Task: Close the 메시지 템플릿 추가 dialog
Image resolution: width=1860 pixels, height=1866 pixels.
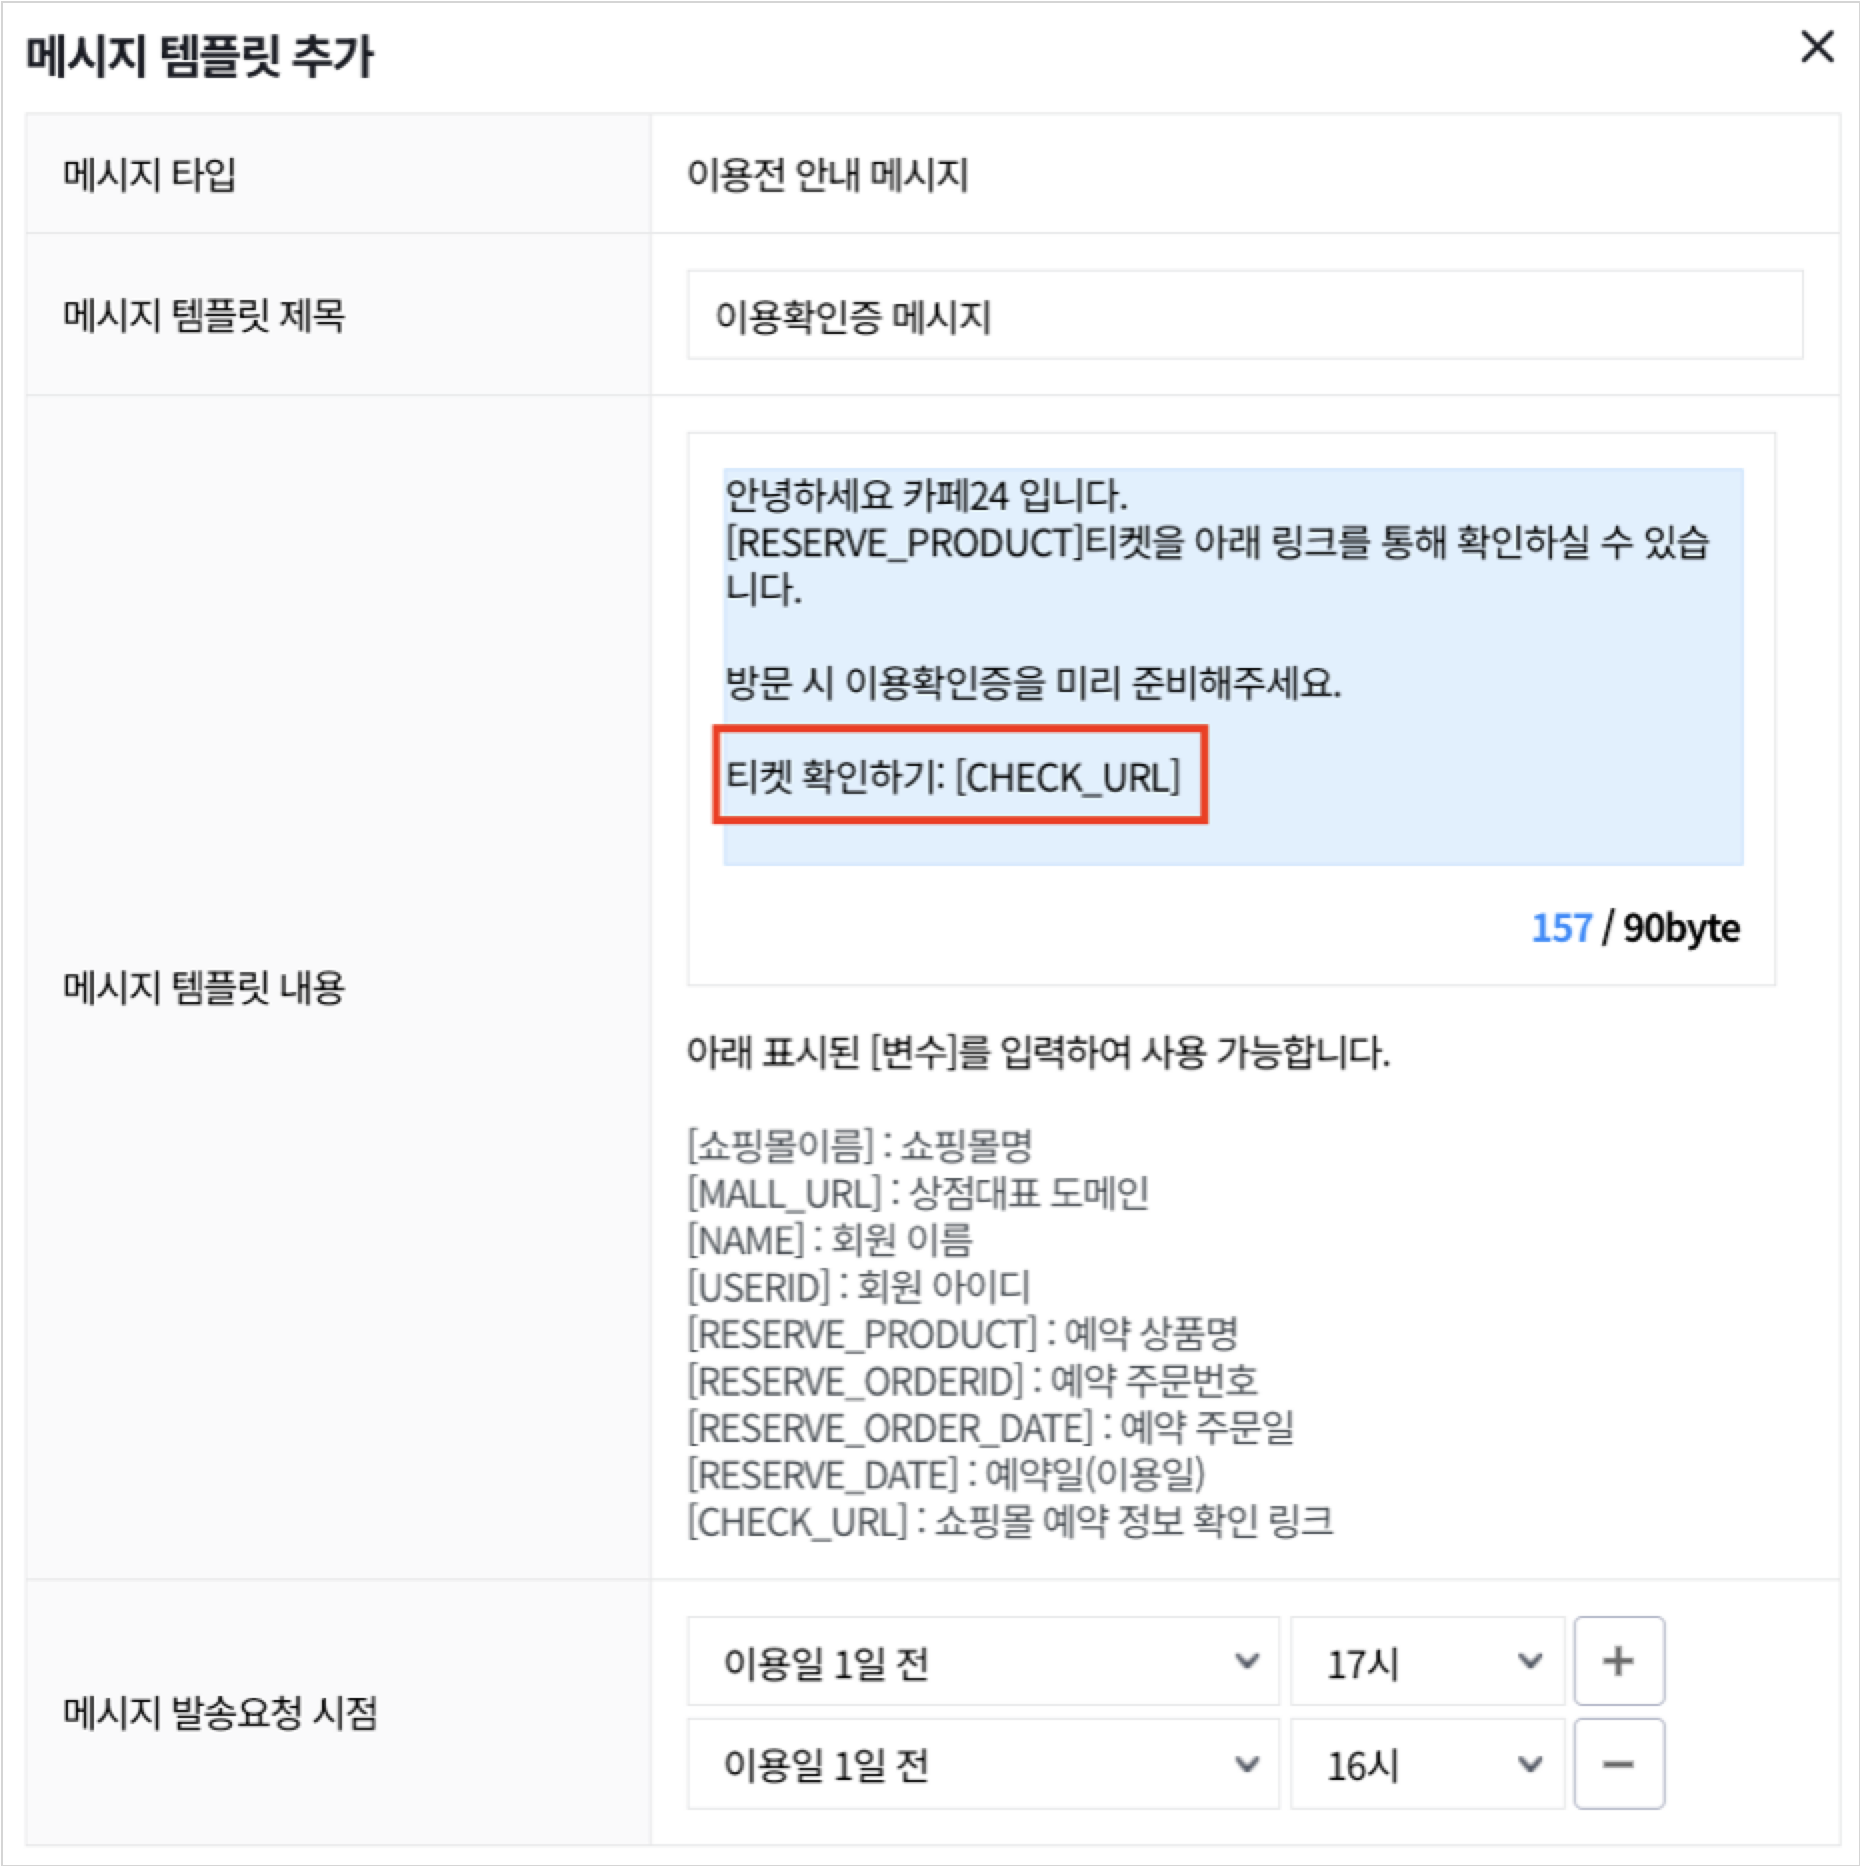Action: click(1816, 47)
